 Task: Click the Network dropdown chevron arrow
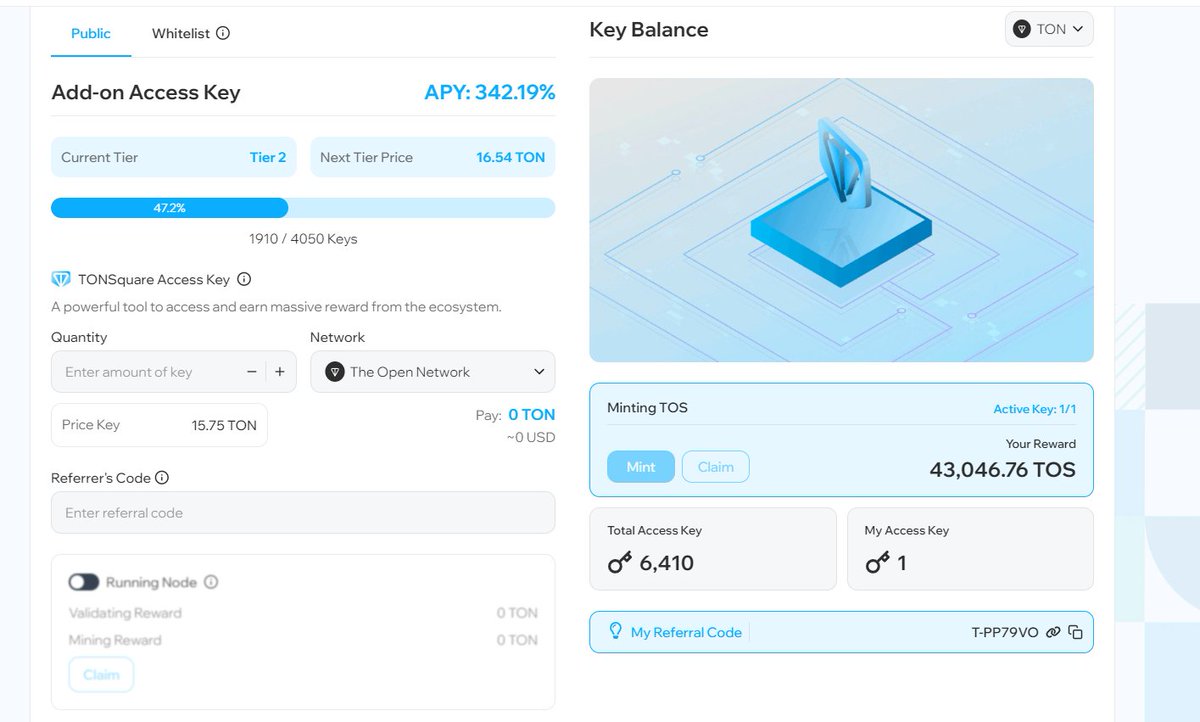pos(539,372)
